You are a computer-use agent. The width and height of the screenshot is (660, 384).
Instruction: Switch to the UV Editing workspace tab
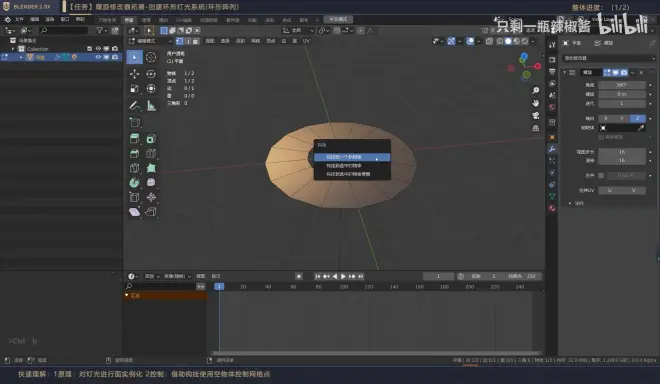click(184, 20)
